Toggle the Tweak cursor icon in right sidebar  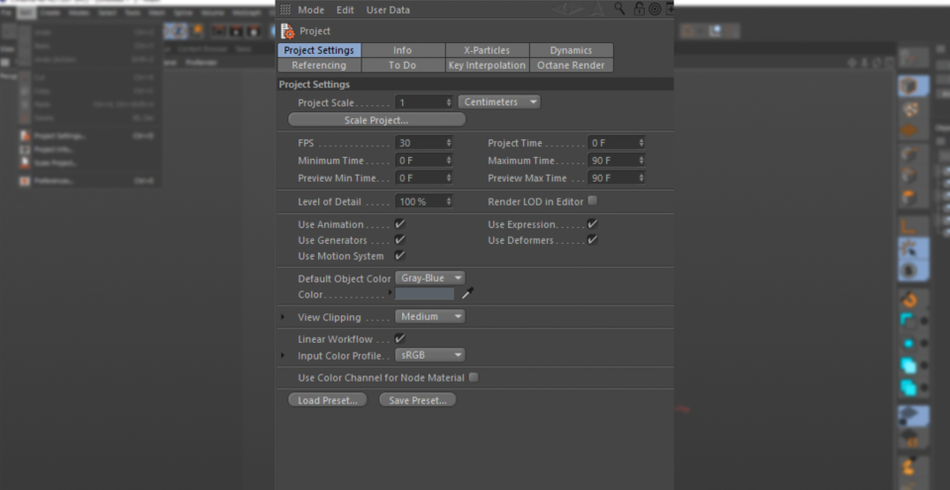[909, 248]
